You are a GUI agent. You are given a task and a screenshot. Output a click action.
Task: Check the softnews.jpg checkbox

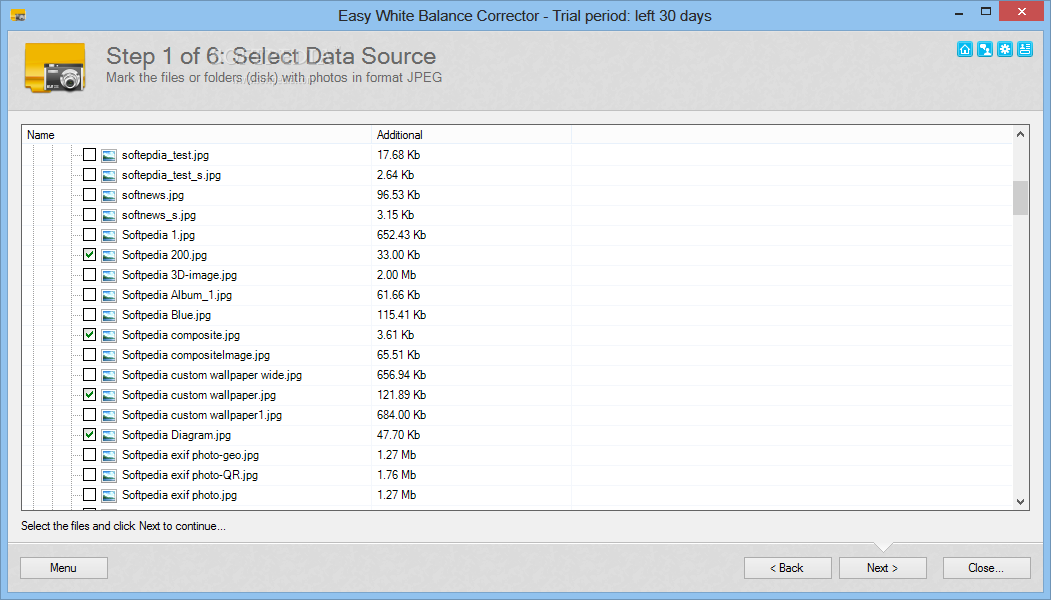89,195
